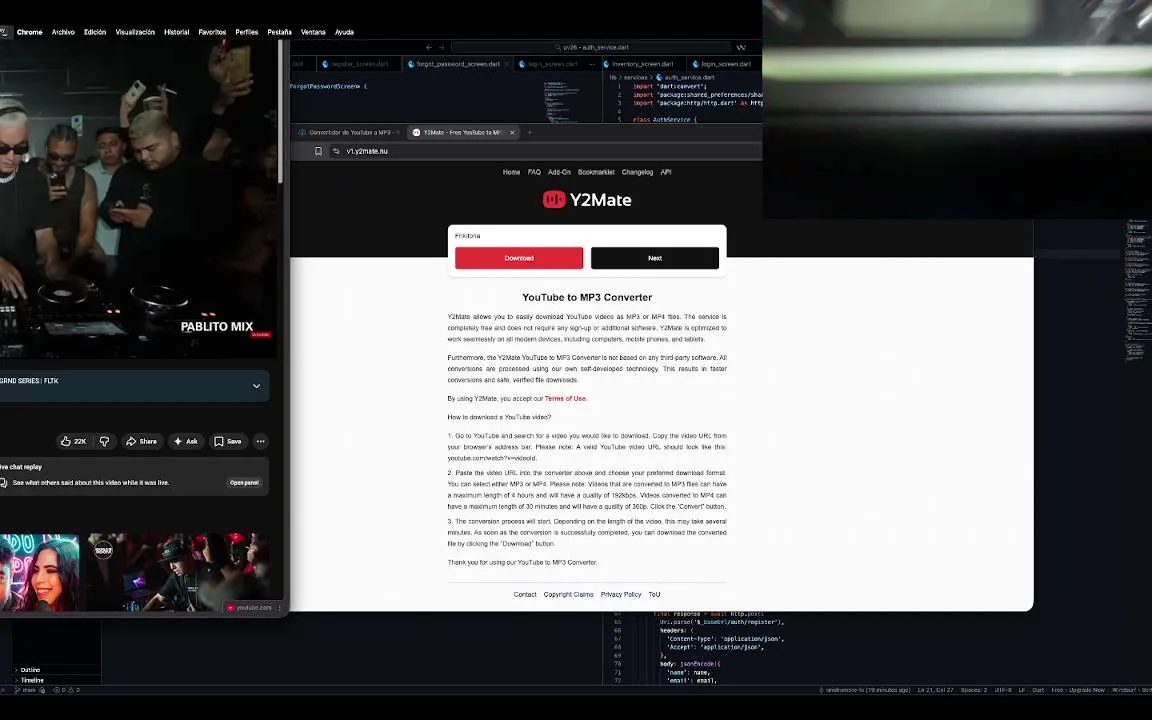This screenshot has height=720, width=1152.
Task: Open the Changelog link in Y2Mate navigation
Action: (637, 172)
